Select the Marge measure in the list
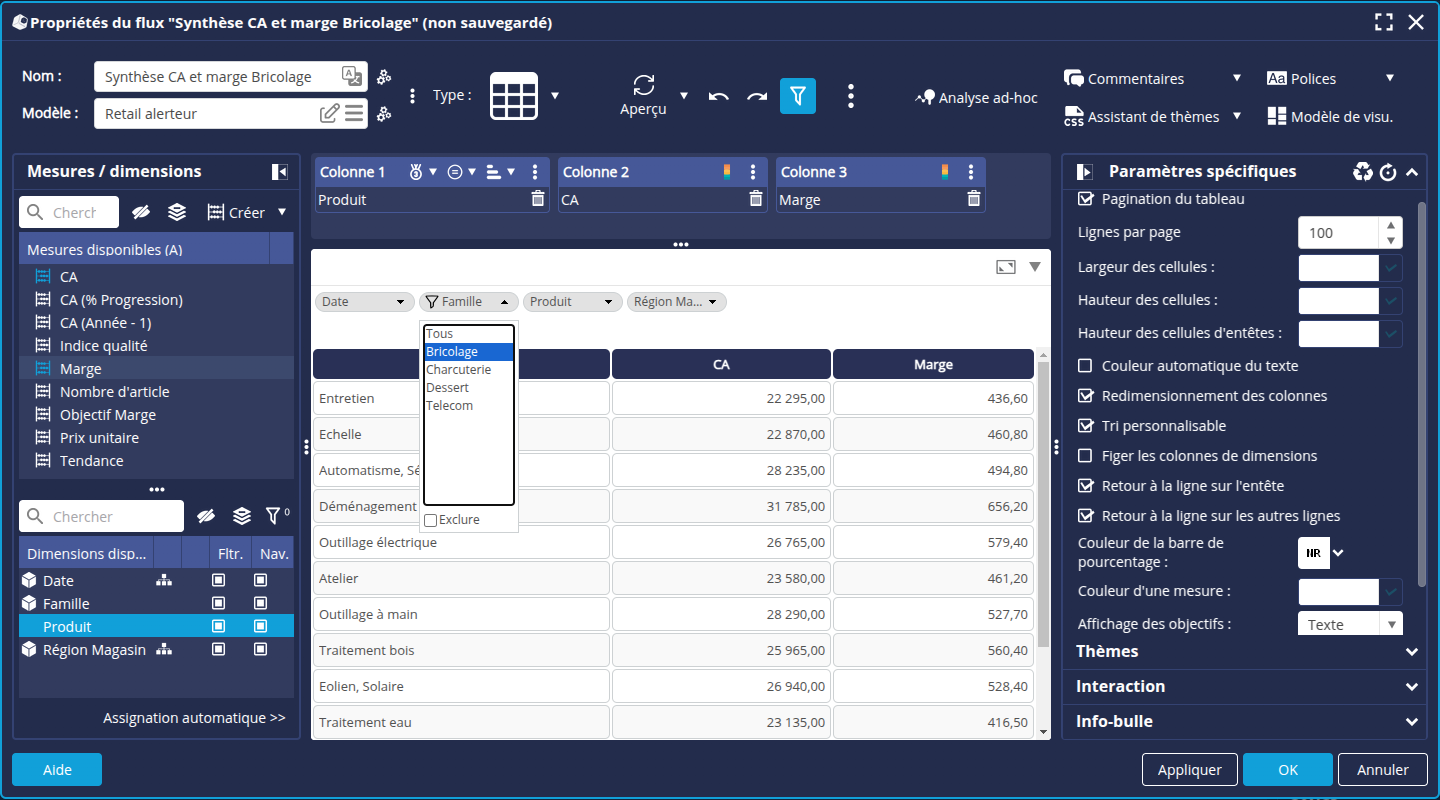This screenshot has width=1440, height=800. [x=80, y=369]
